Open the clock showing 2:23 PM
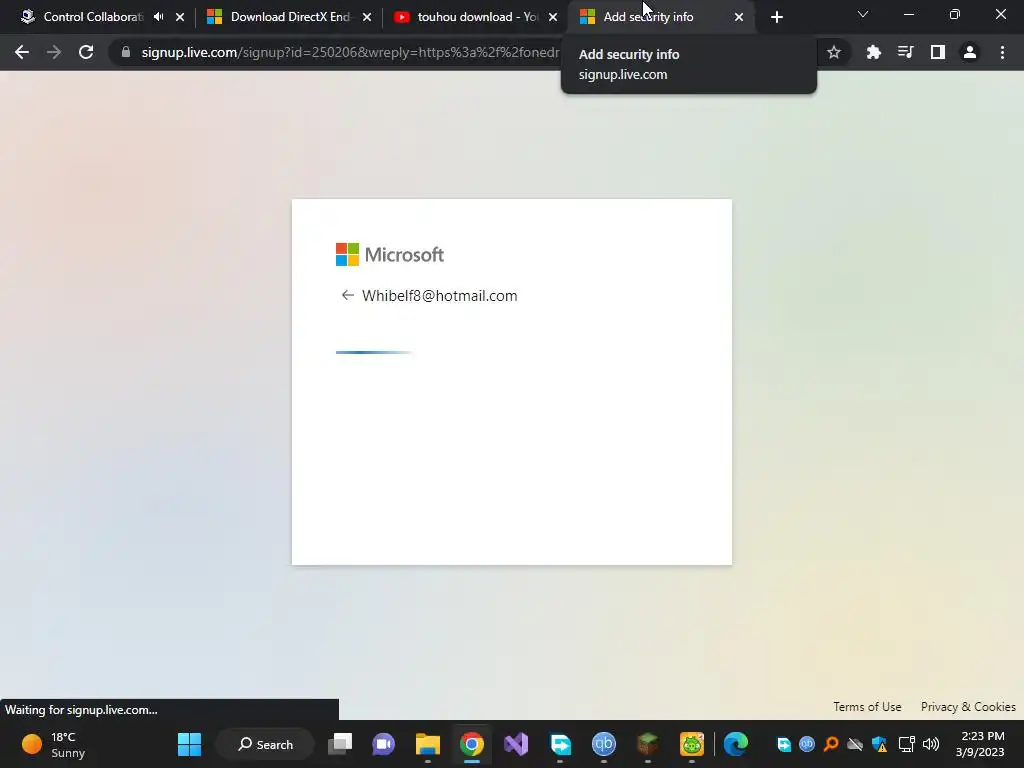Image resolution: width=1024 pixels, height=768 pixels. click(981, 744)
